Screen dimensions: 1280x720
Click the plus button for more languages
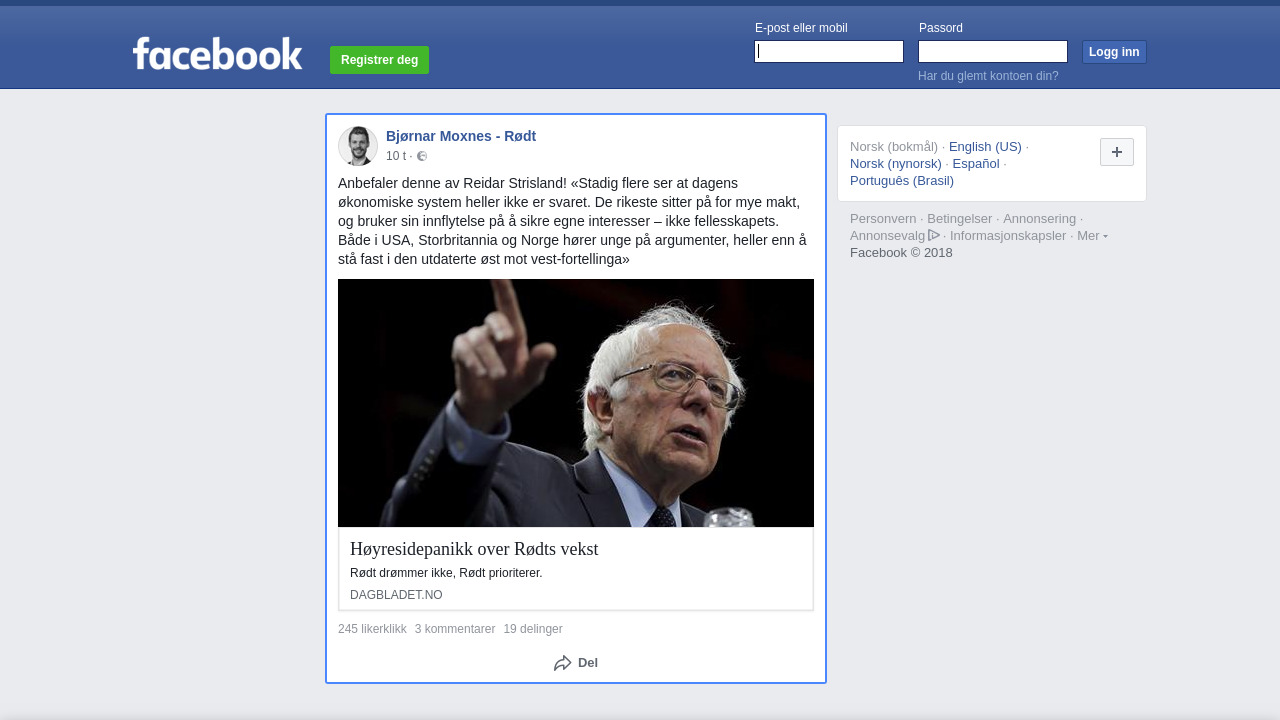[1117, 152]
